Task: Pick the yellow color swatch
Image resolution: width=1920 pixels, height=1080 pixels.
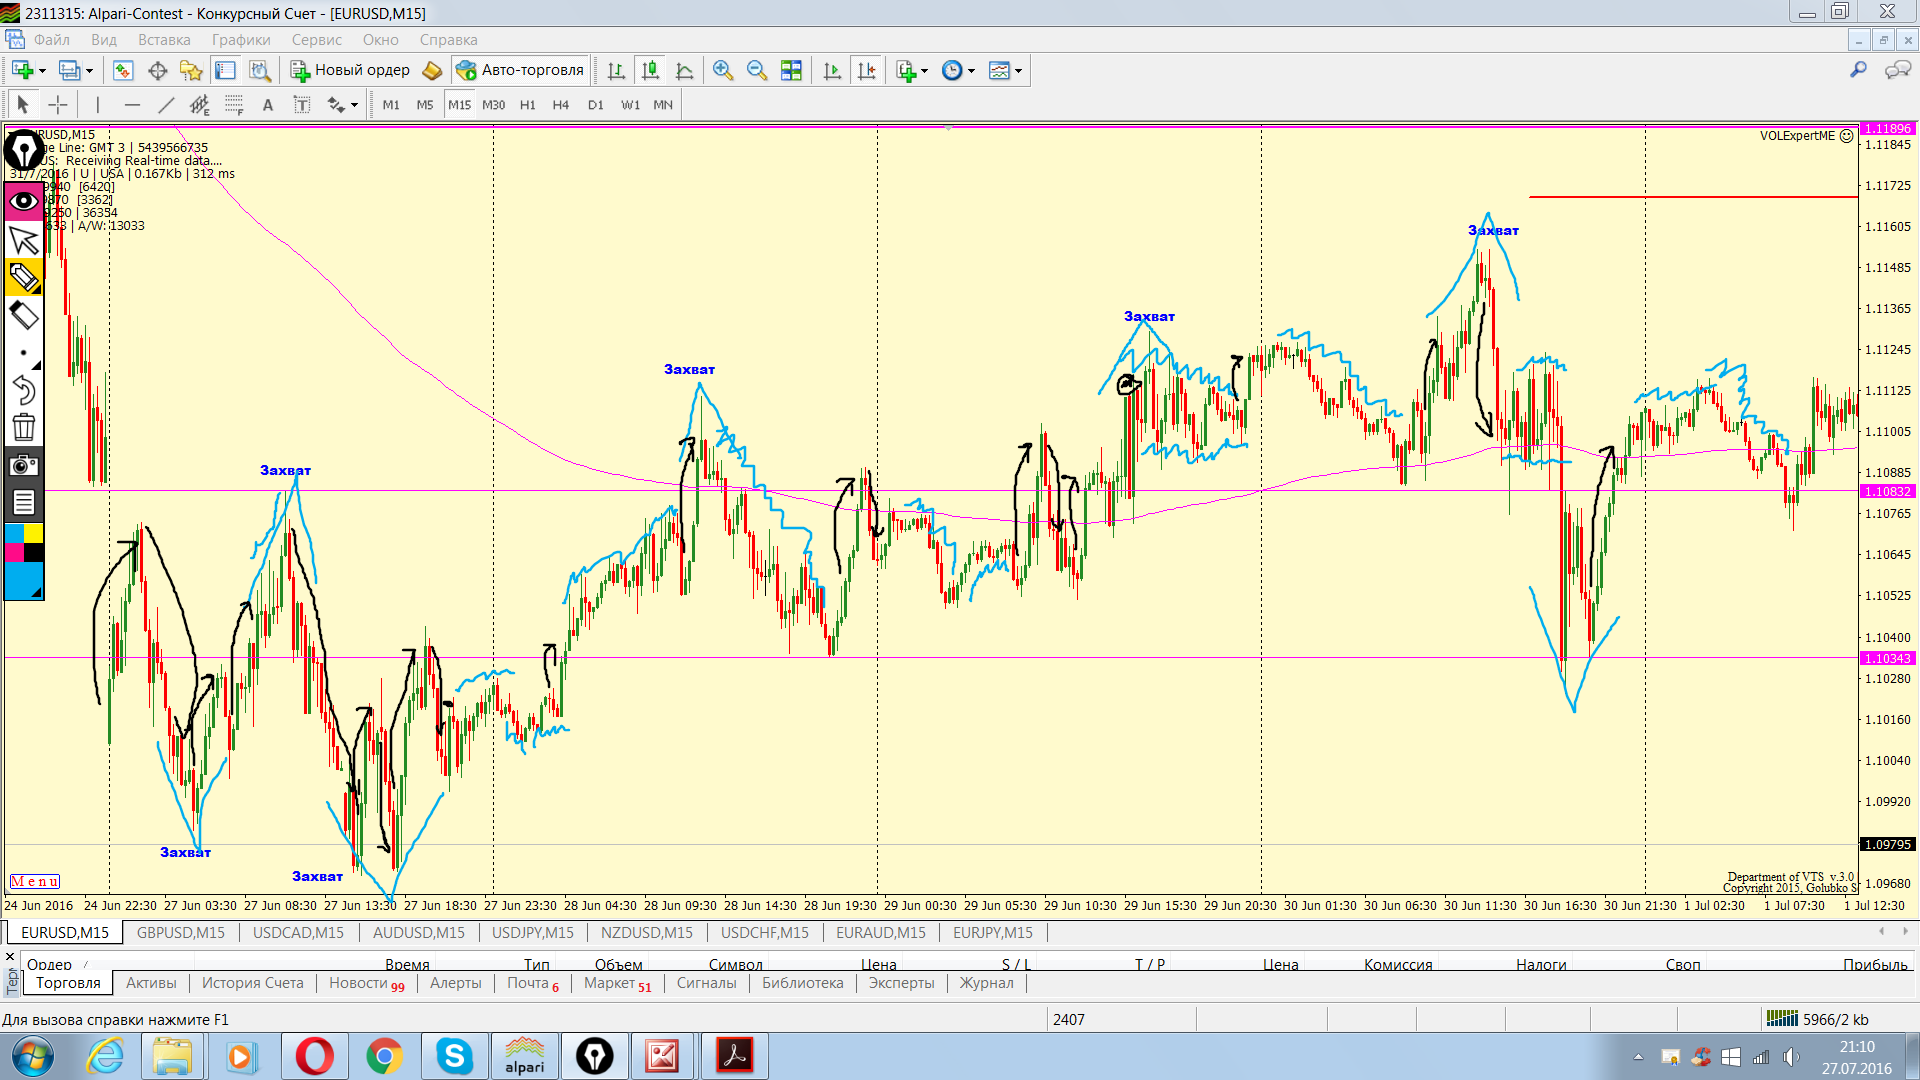Action: 34,533
